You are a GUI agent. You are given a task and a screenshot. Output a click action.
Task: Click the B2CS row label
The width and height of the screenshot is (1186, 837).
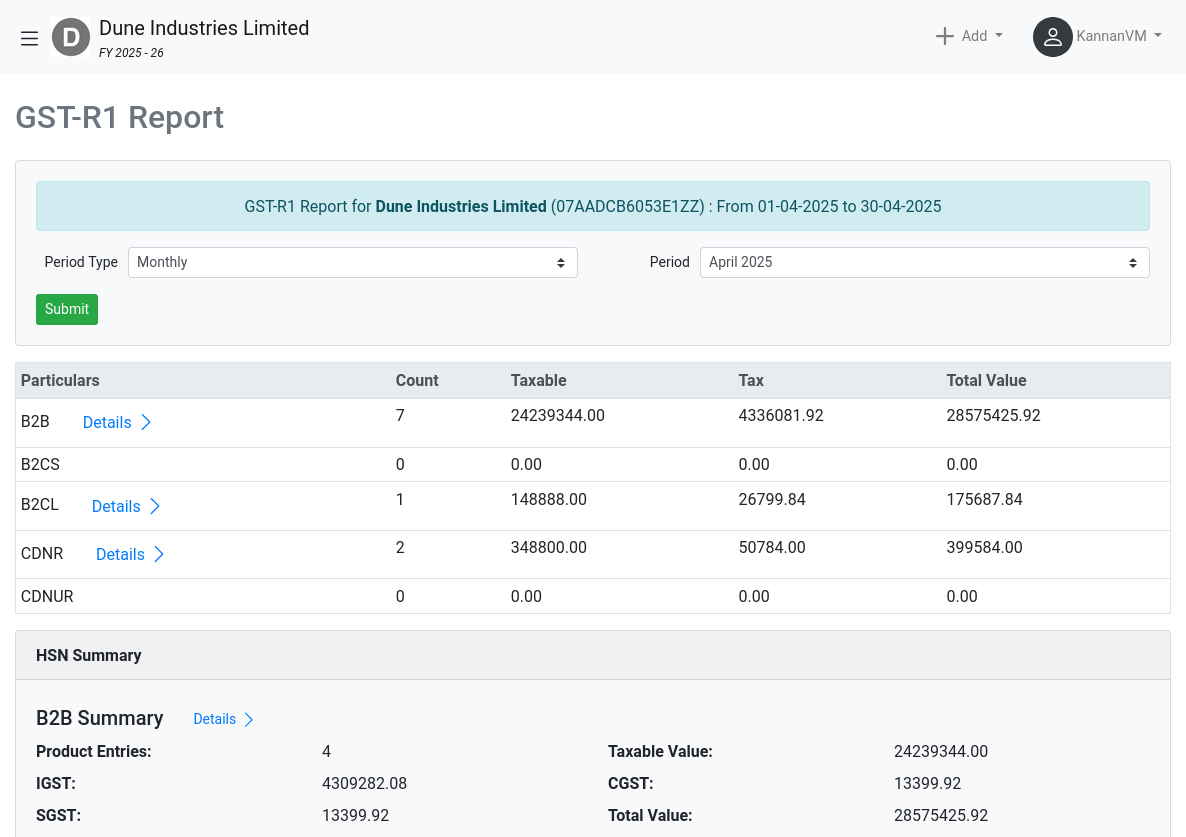tap(40, 465)
